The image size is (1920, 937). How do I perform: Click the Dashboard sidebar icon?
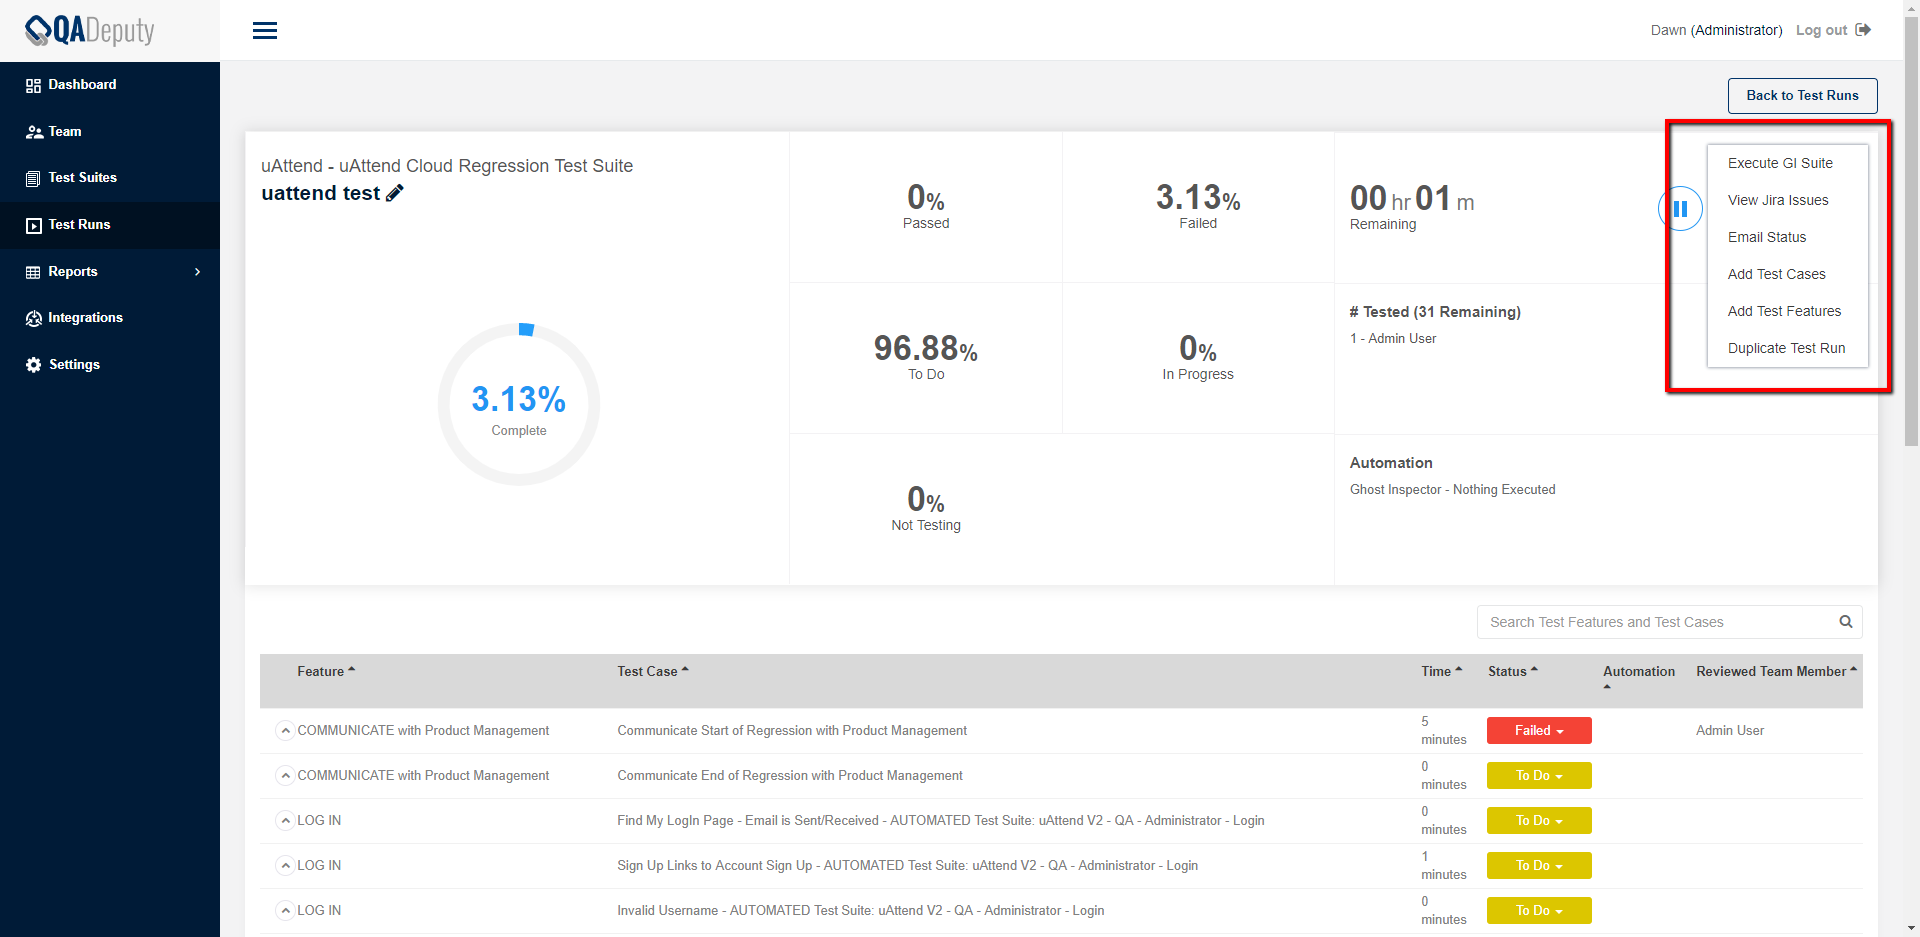tap(34, 85)
